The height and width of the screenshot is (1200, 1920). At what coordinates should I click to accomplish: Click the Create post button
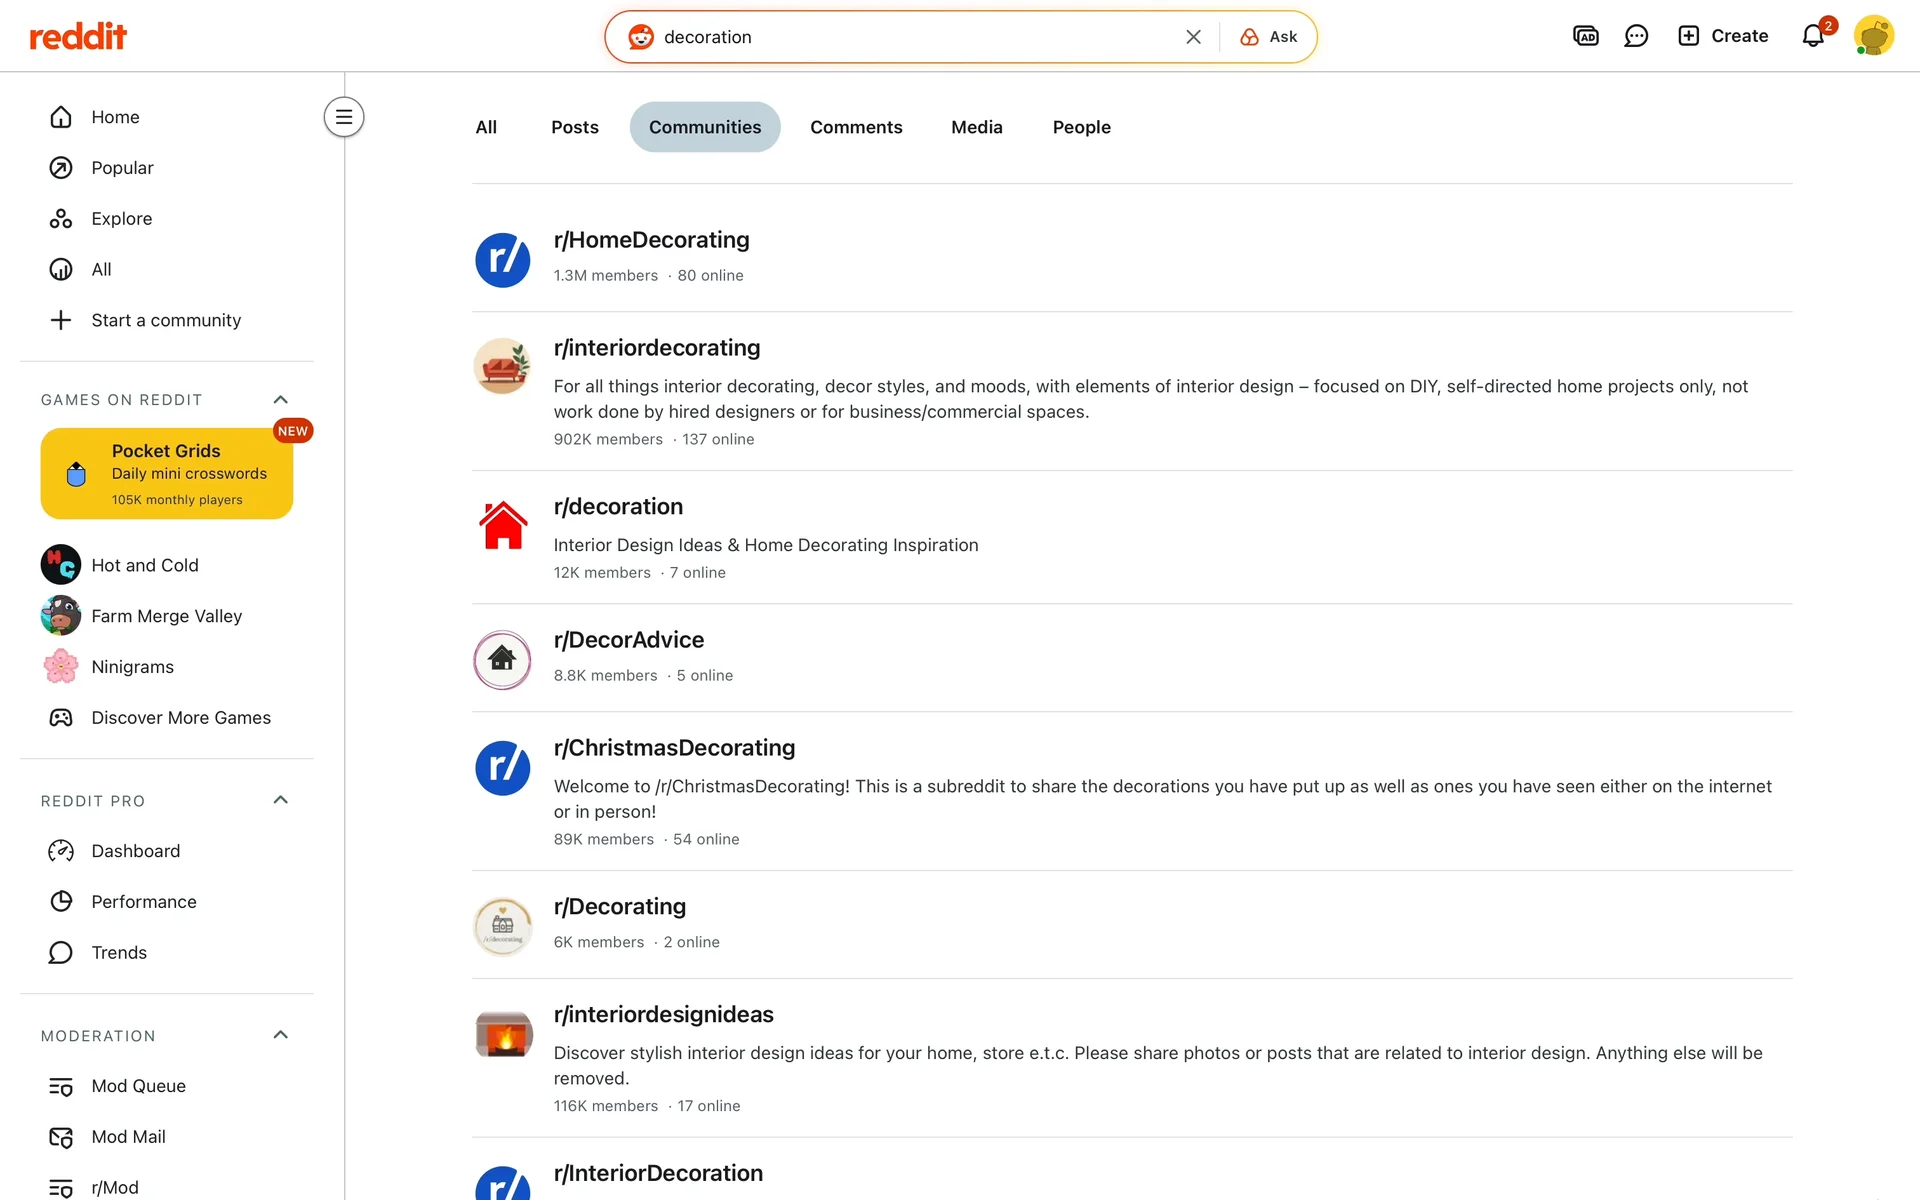pyautogui.click(x=1723, y=36)
